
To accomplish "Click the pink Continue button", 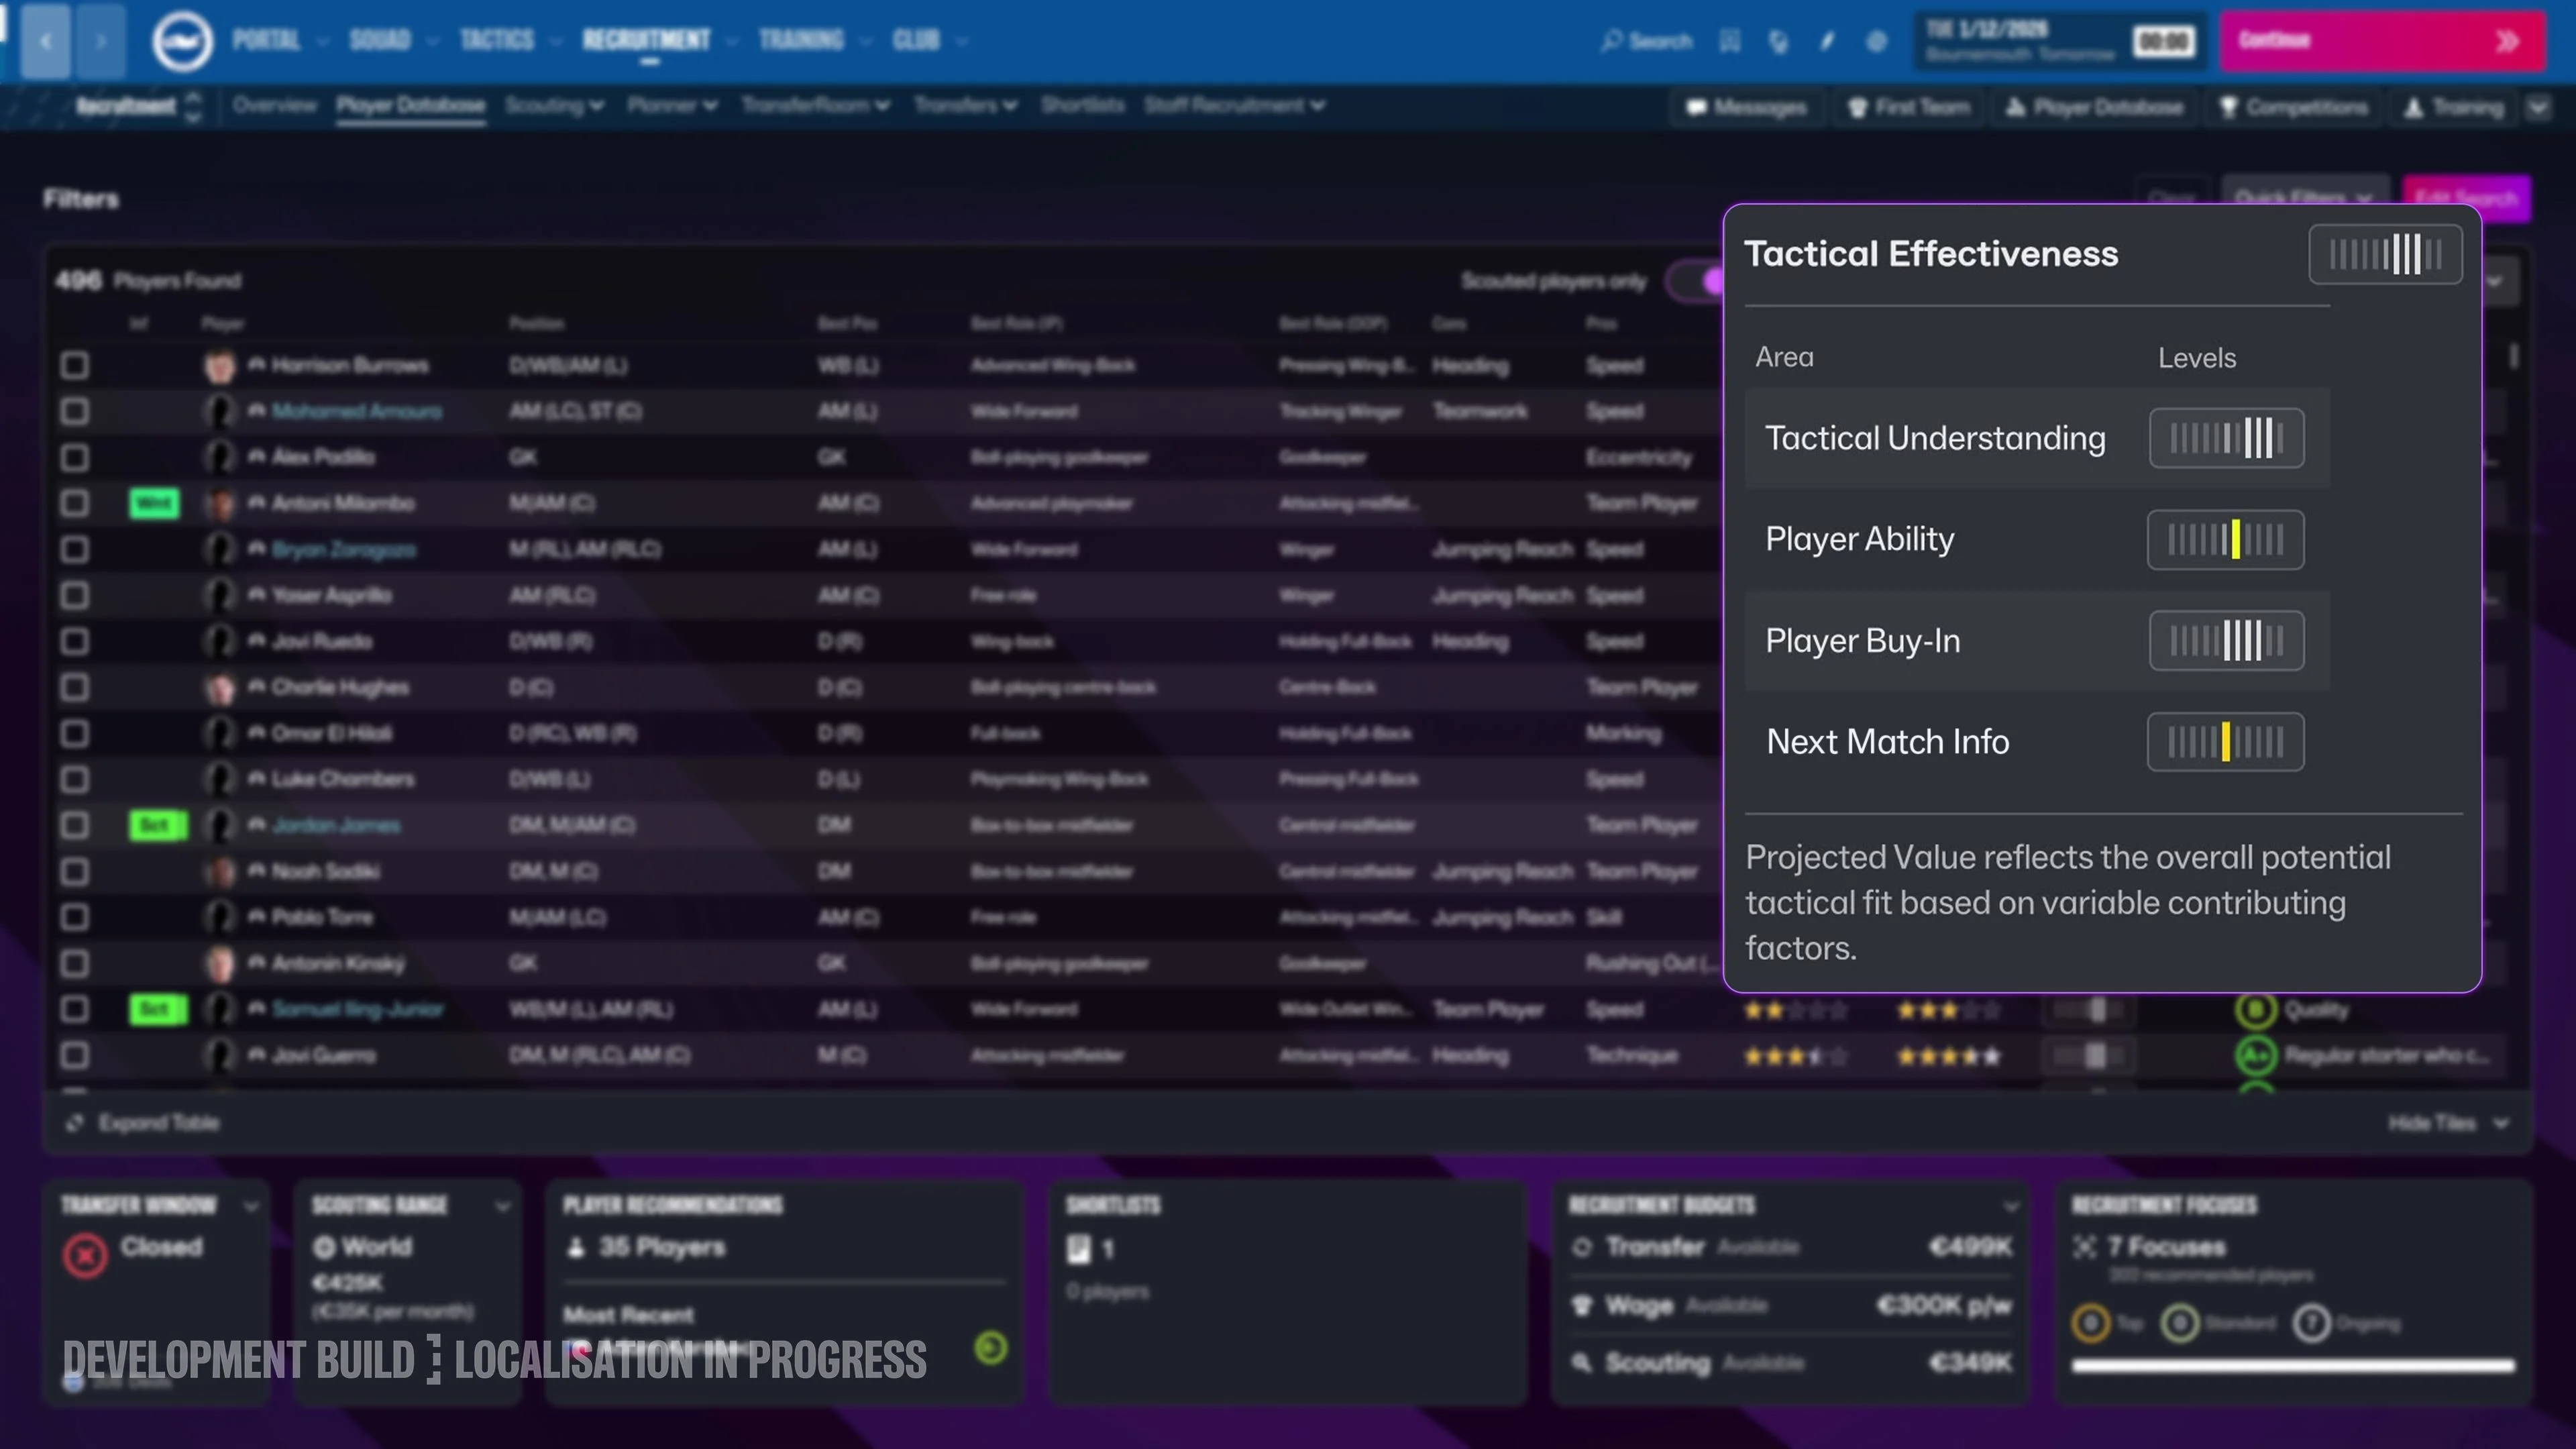I will pos(2383,41).
